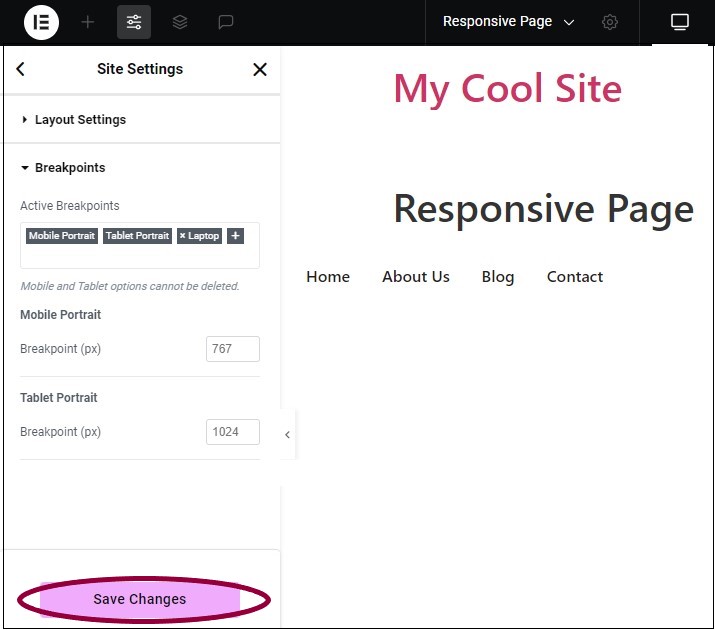Click the add element plus icon
The width and height of the screenshot is (715, 630).
pyautogui.click(x=88, y=22)
